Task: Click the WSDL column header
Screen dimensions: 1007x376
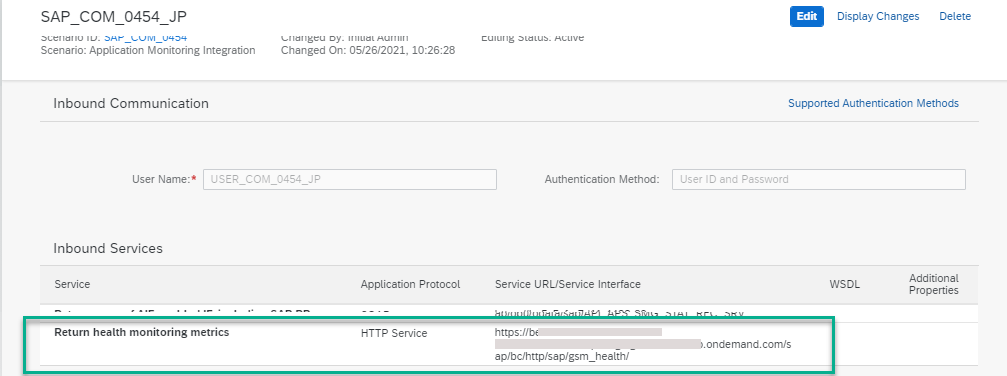Action: (845, 284)
